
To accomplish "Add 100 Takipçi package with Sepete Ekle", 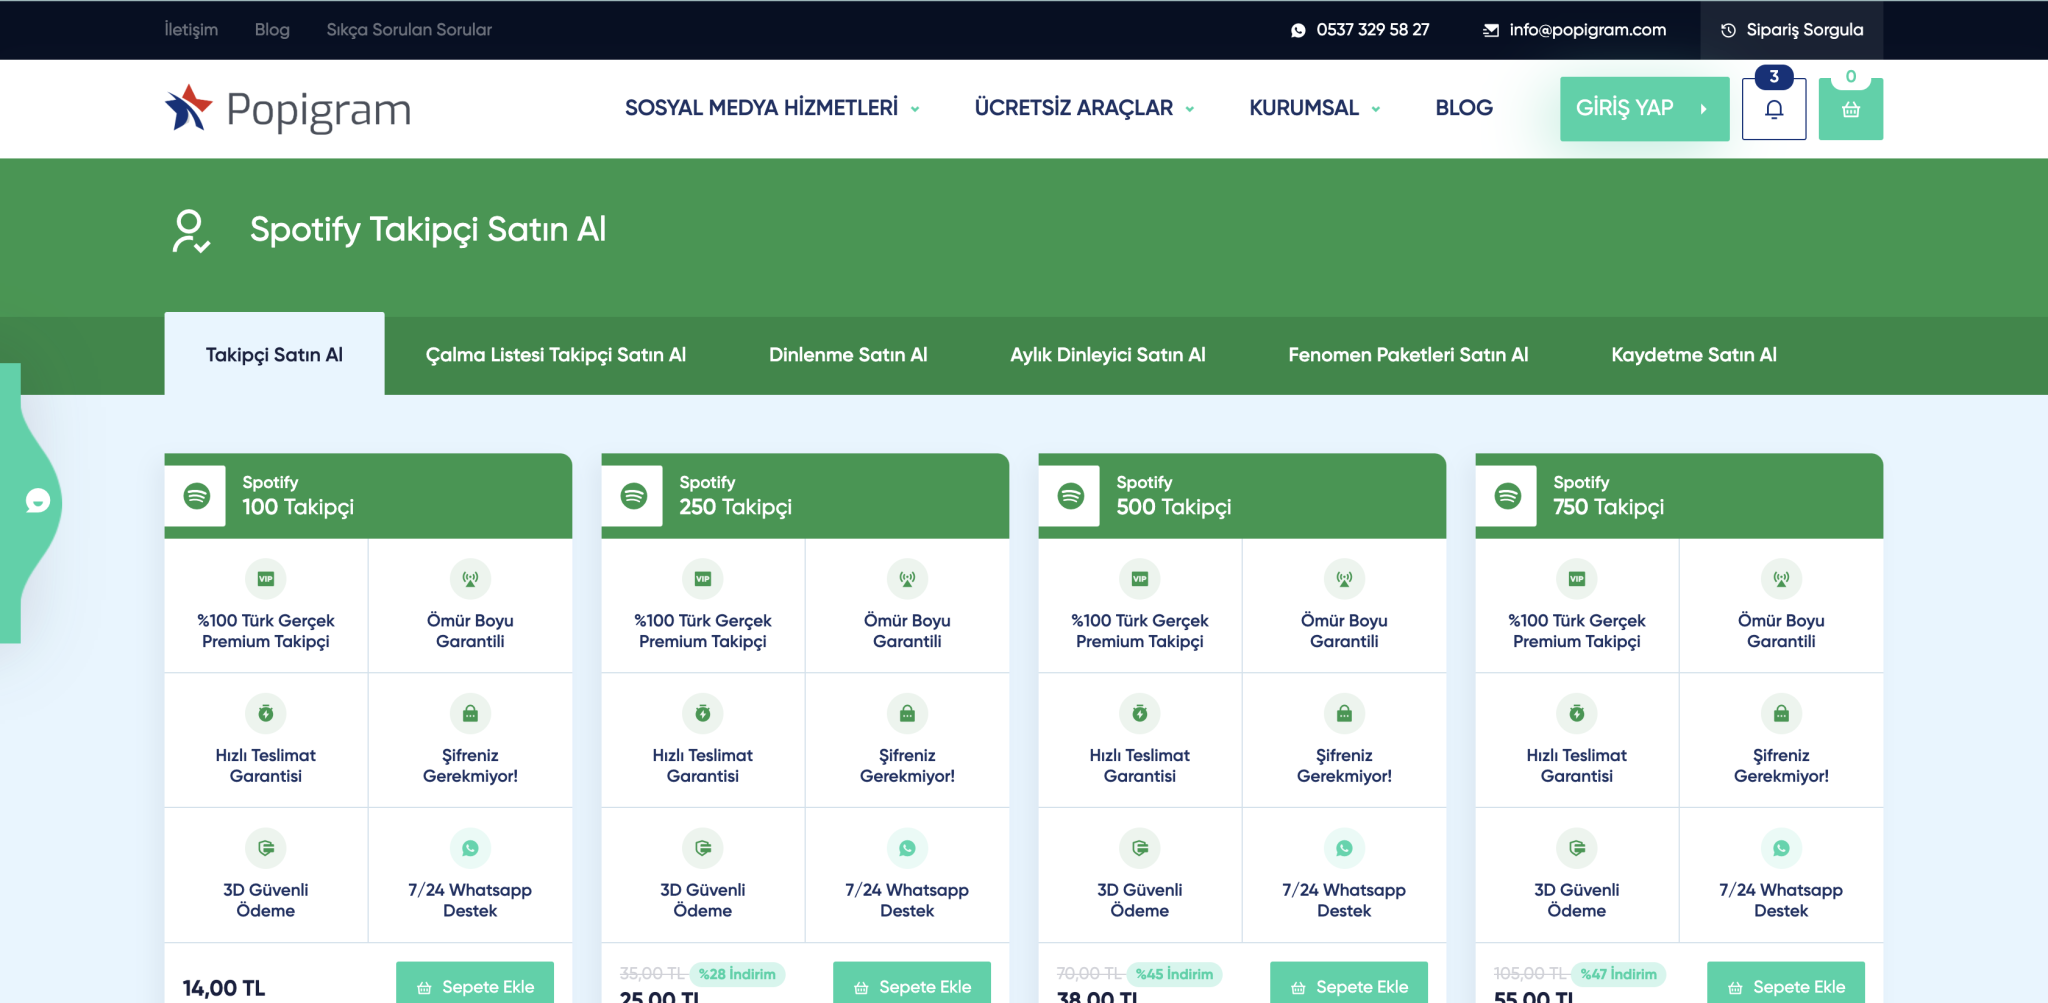I will 475,984.
